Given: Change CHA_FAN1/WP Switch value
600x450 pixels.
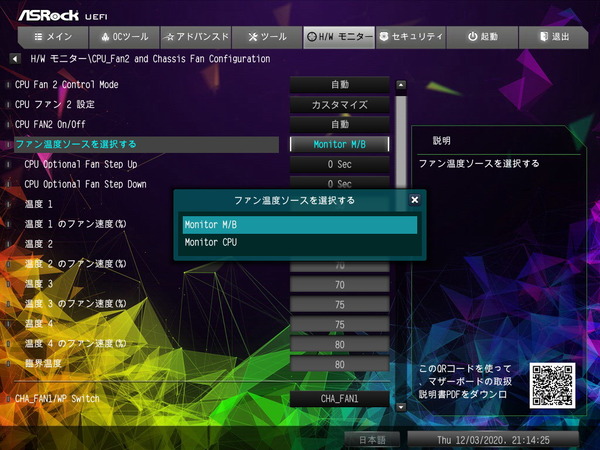Looking at the screenshot, I should click(339, 399).
